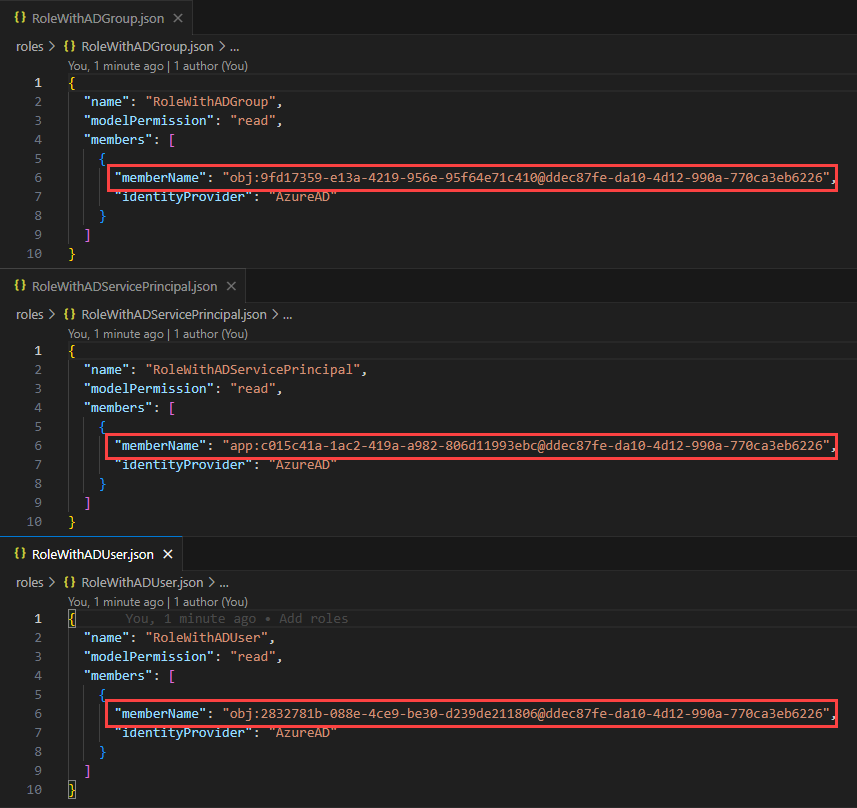
Task: Open the roles breadcrumb above RoleWithADServicePrincipal.json editor
Action: click(30, 314)
